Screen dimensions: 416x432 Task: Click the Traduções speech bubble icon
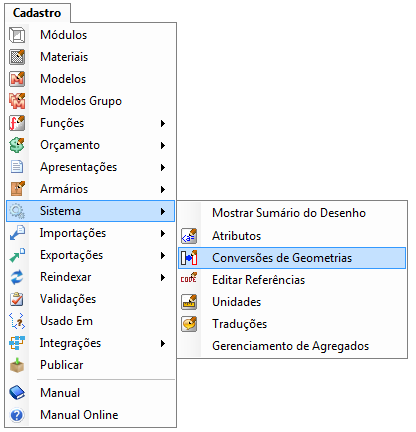pos(189,324)
